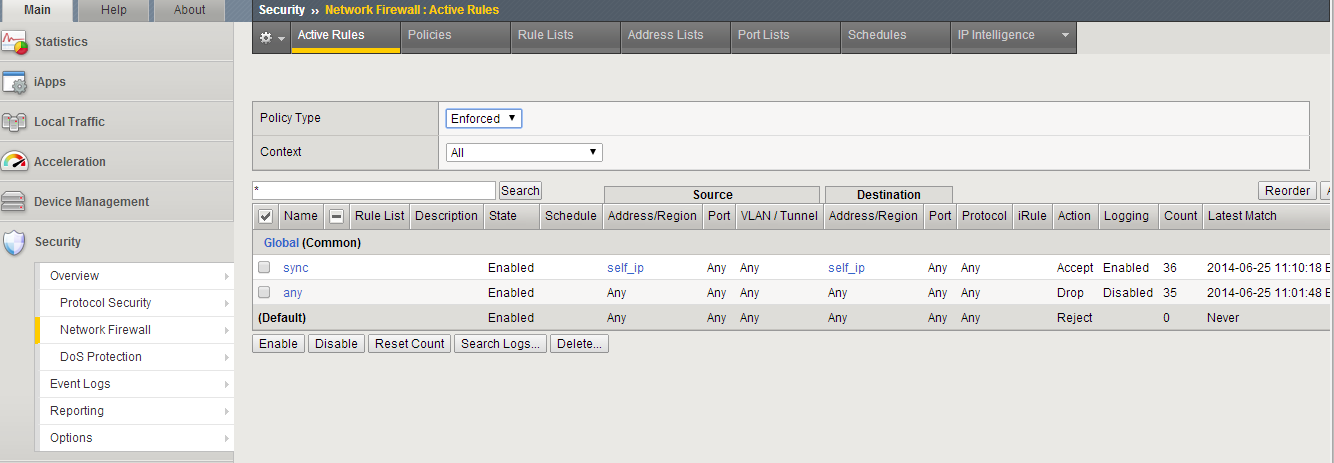This screenshot has height=463, width=1334.
Task: Open the Context dropdown set to All
Action: click(524, 153)
